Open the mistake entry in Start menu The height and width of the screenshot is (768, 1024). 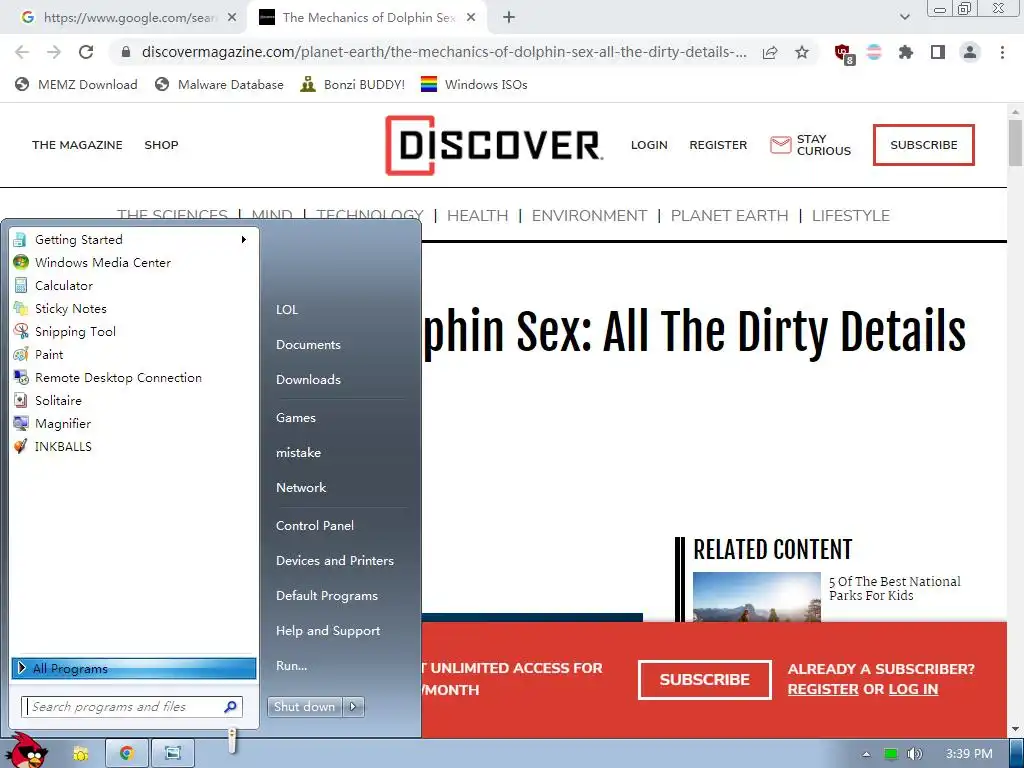(x=298, y=453)
